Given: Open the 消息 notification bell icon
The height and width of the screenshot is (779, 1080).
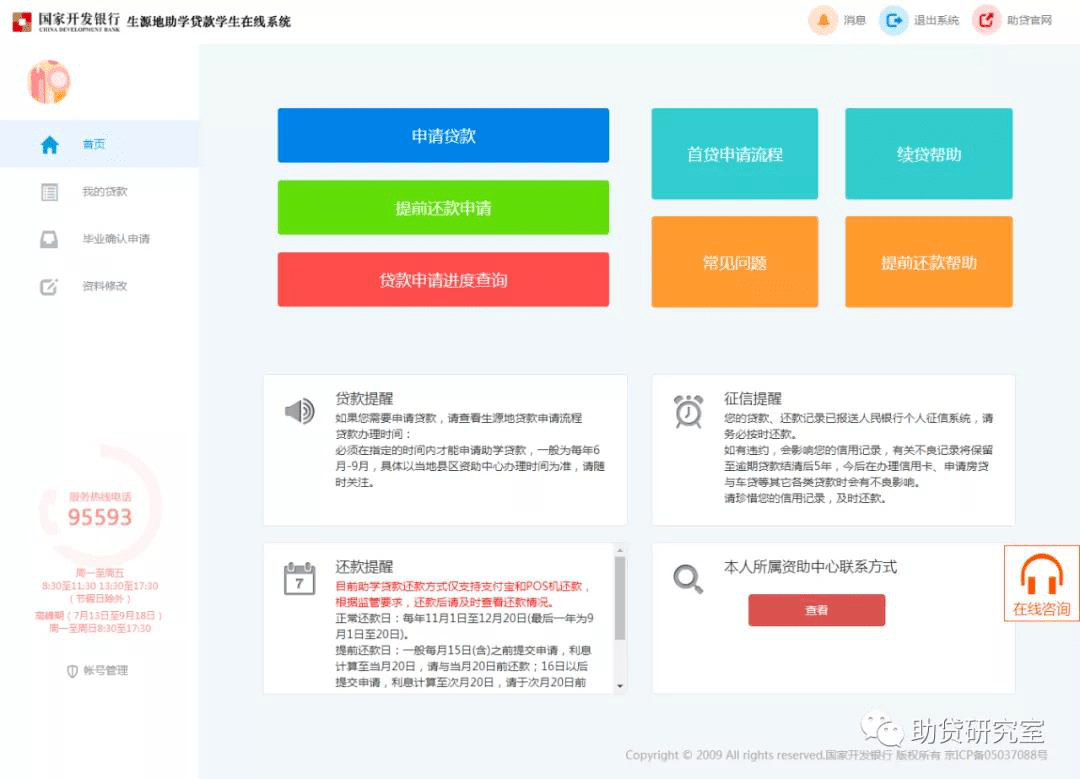Looking at the screenshot, I should pos(821,20).
